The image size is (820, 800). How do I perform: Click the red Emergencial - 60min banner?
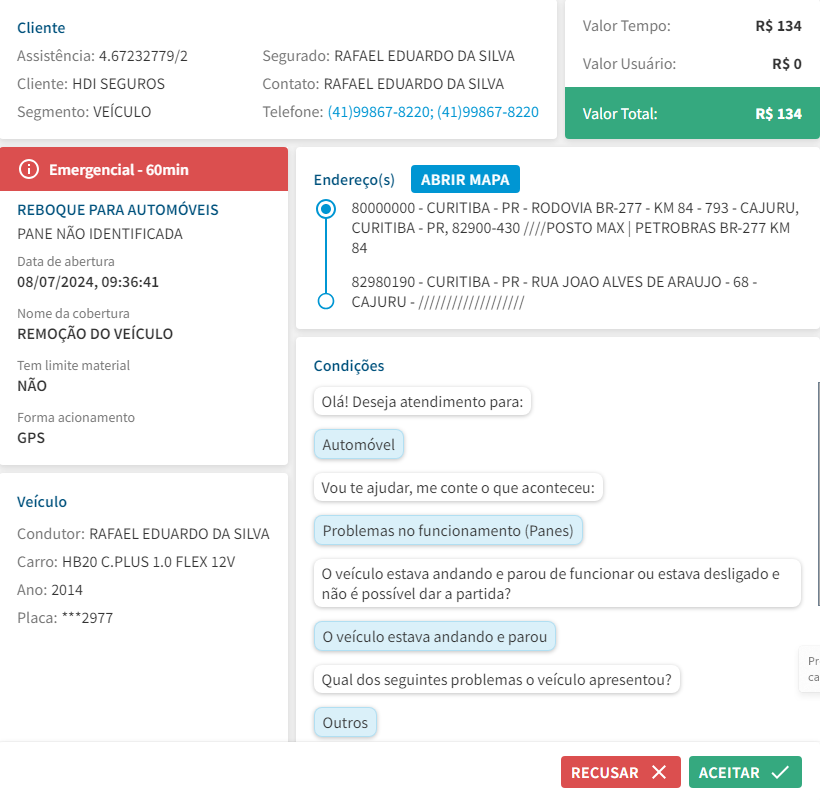click(x=144, y=169)
